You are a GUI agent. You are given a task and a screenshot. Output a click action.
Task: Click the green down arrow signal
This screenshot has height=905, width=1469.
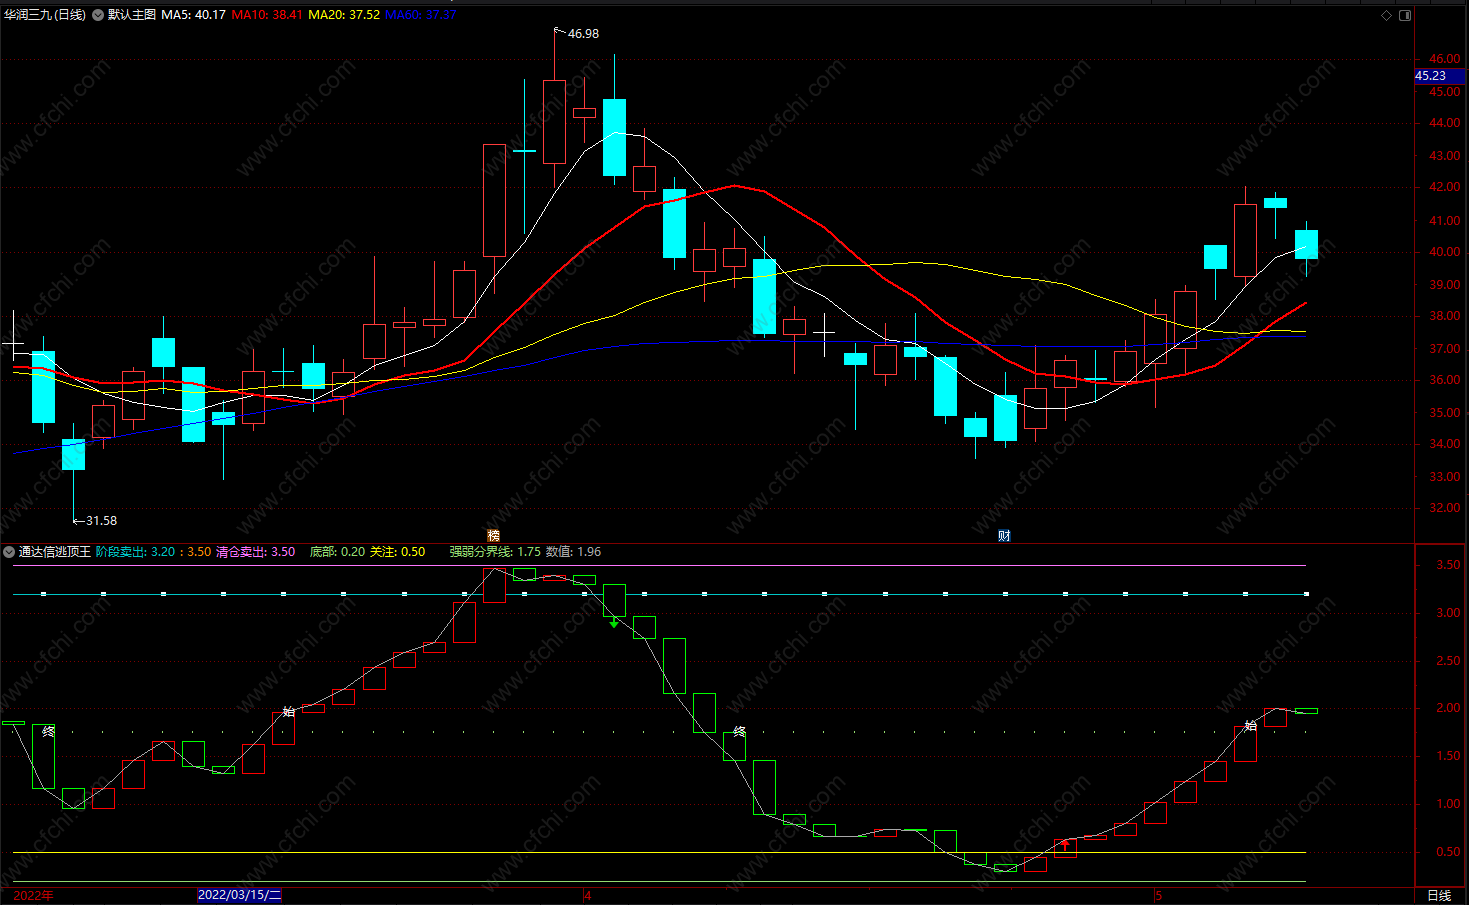[614, 622]
